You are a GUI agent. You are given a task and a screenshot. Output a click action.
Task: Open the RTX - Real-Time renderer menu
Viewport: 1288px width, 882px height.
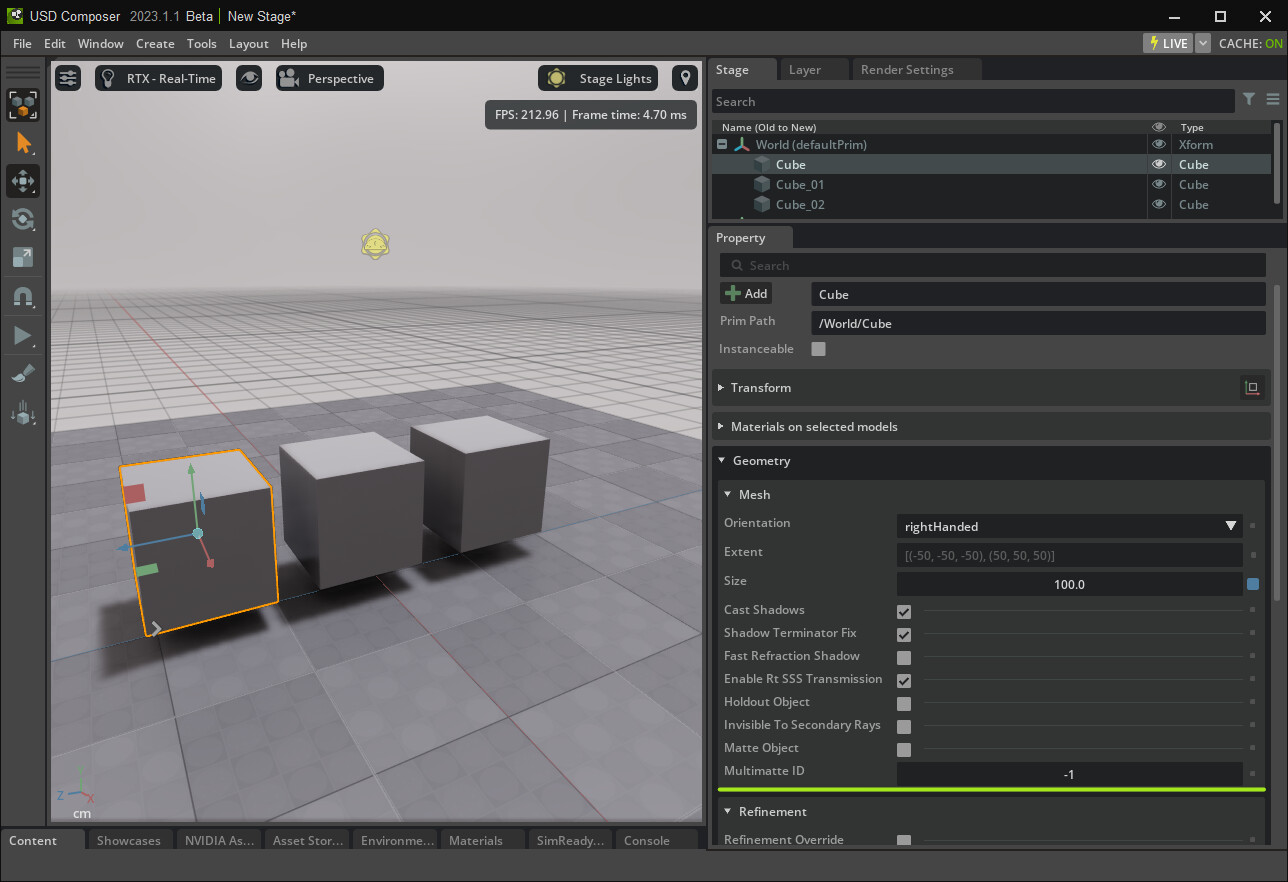coord(158,78)
